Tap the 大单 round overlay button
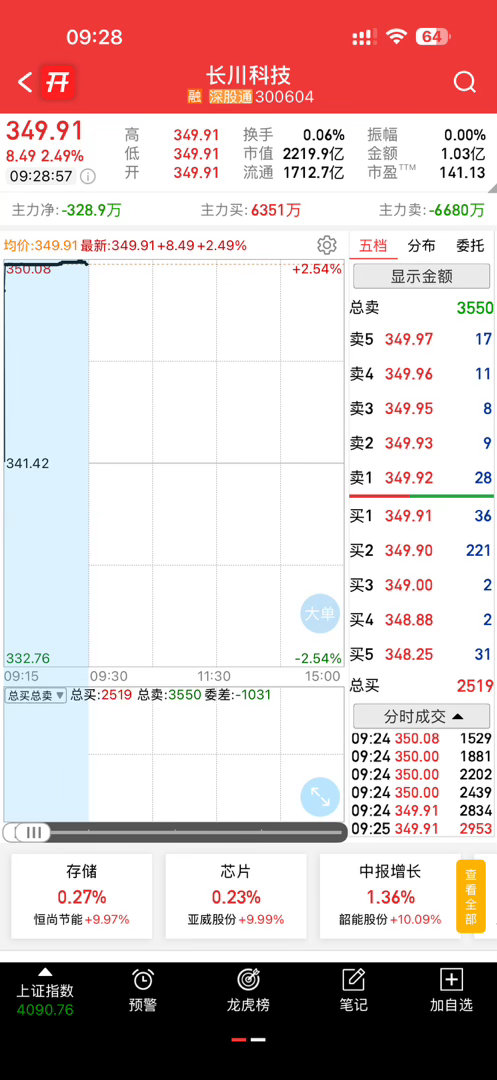 320,614
